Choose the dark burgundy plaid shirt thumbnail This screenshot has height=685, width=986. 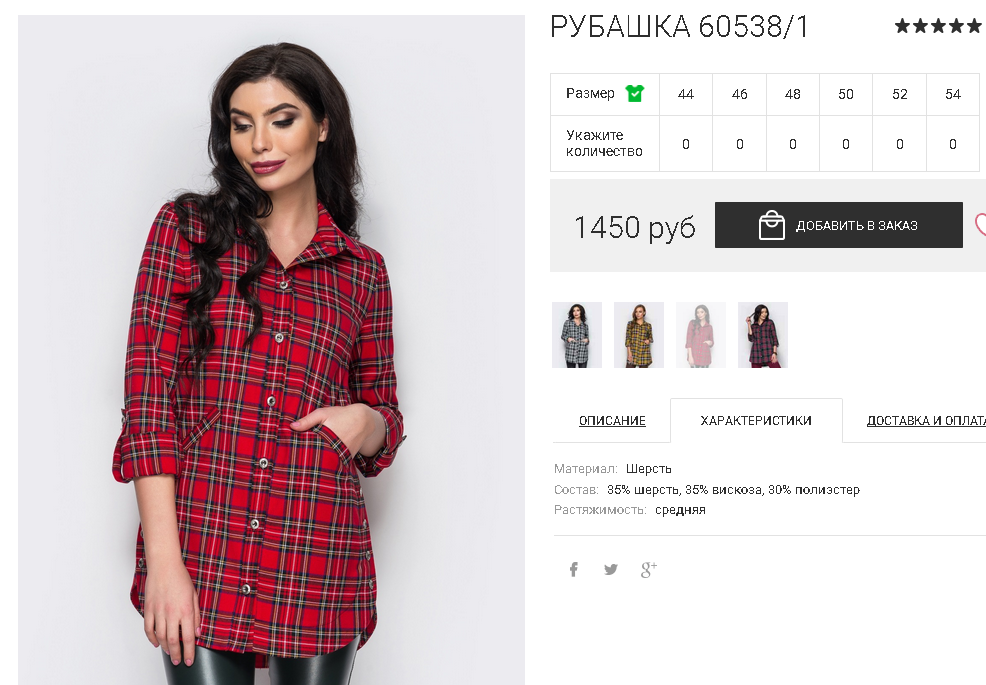762,335
